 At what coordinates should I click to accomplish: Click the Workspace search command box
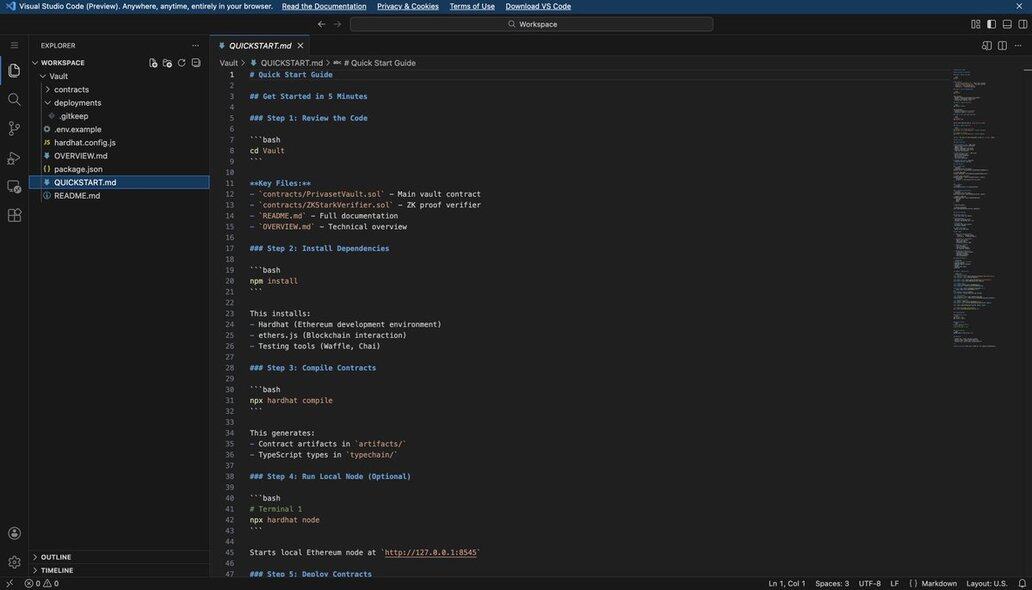(x=531, y=24)
